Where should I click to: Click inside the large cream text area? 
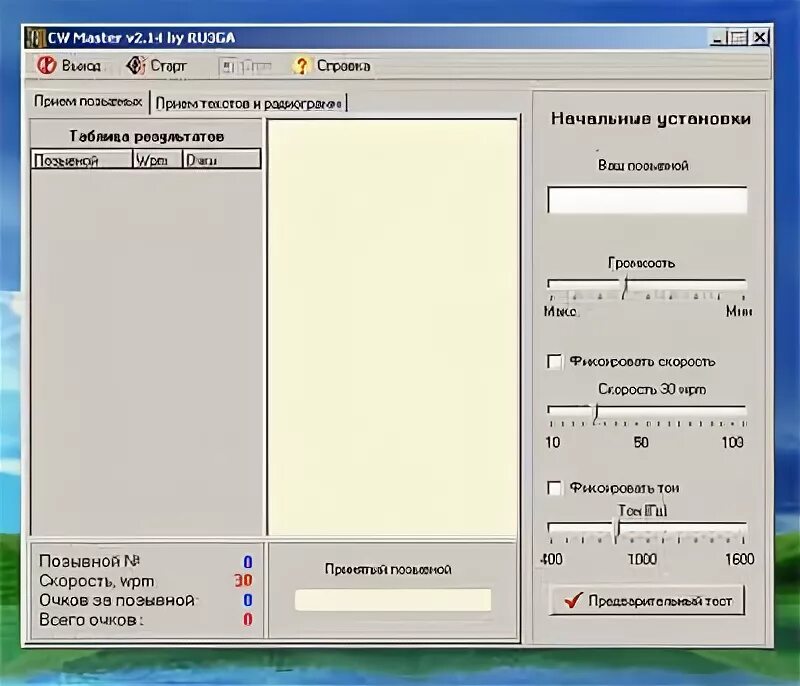tap(392, 327)
